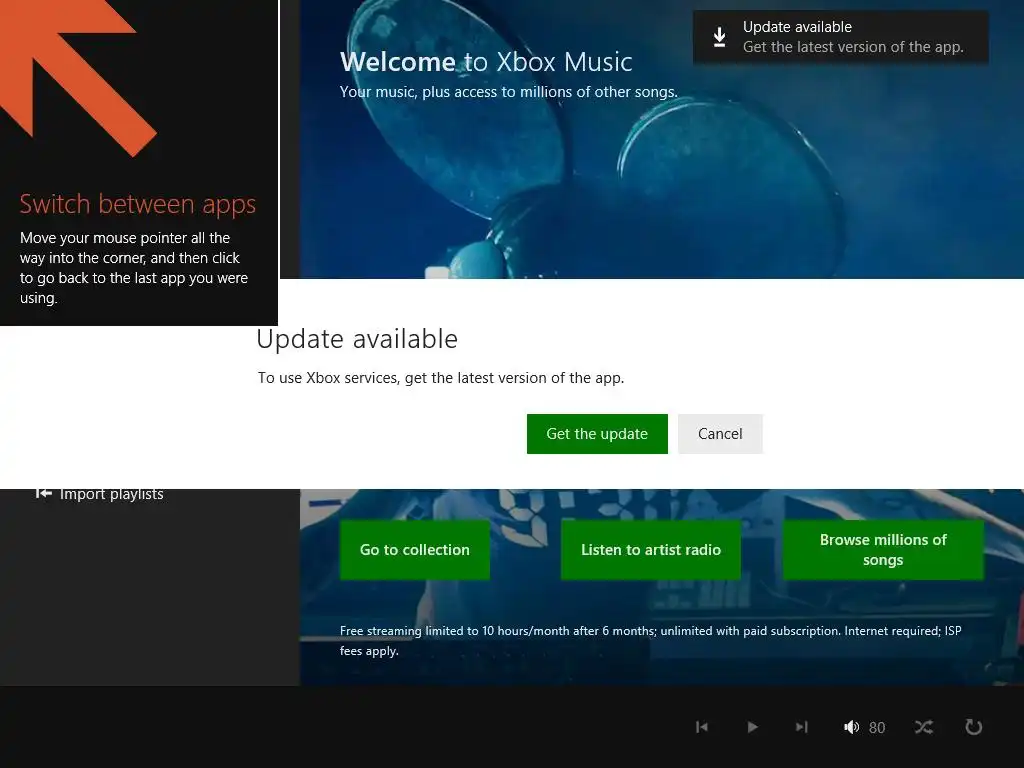Click the Update available dialog title
The height and width of the screenshot is (768, 1024).
tap(357, 339)
